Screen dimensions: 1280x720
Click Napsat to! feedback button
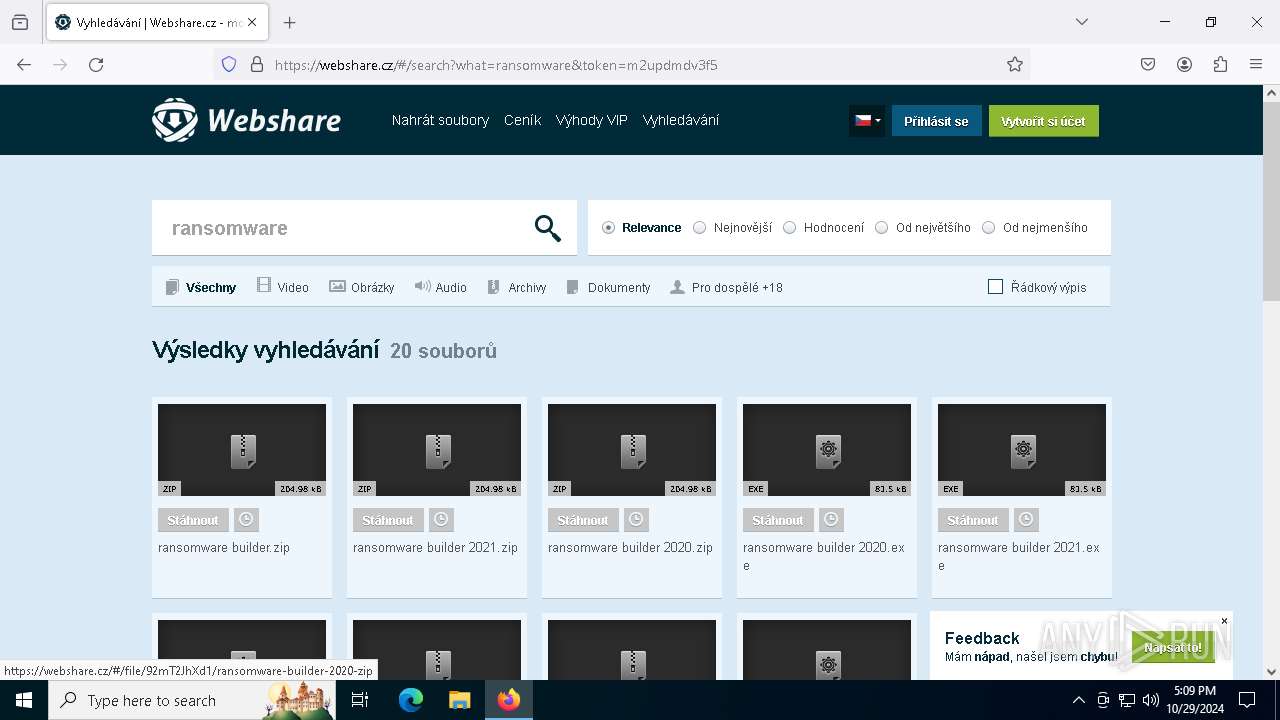[1173, 647]
